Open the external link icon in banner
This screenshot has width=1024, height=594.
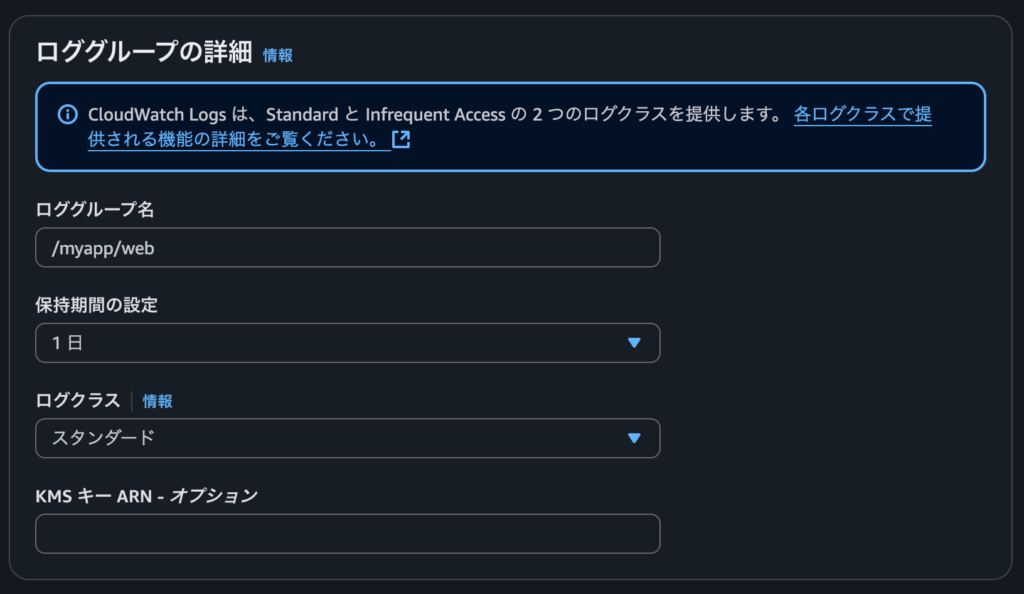point(401,139)
